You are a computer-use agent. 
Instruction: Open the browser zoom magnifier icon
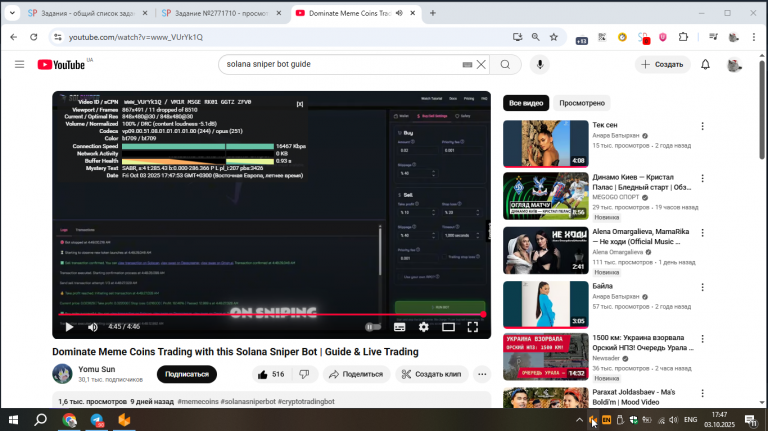click(x=535, y=37)
